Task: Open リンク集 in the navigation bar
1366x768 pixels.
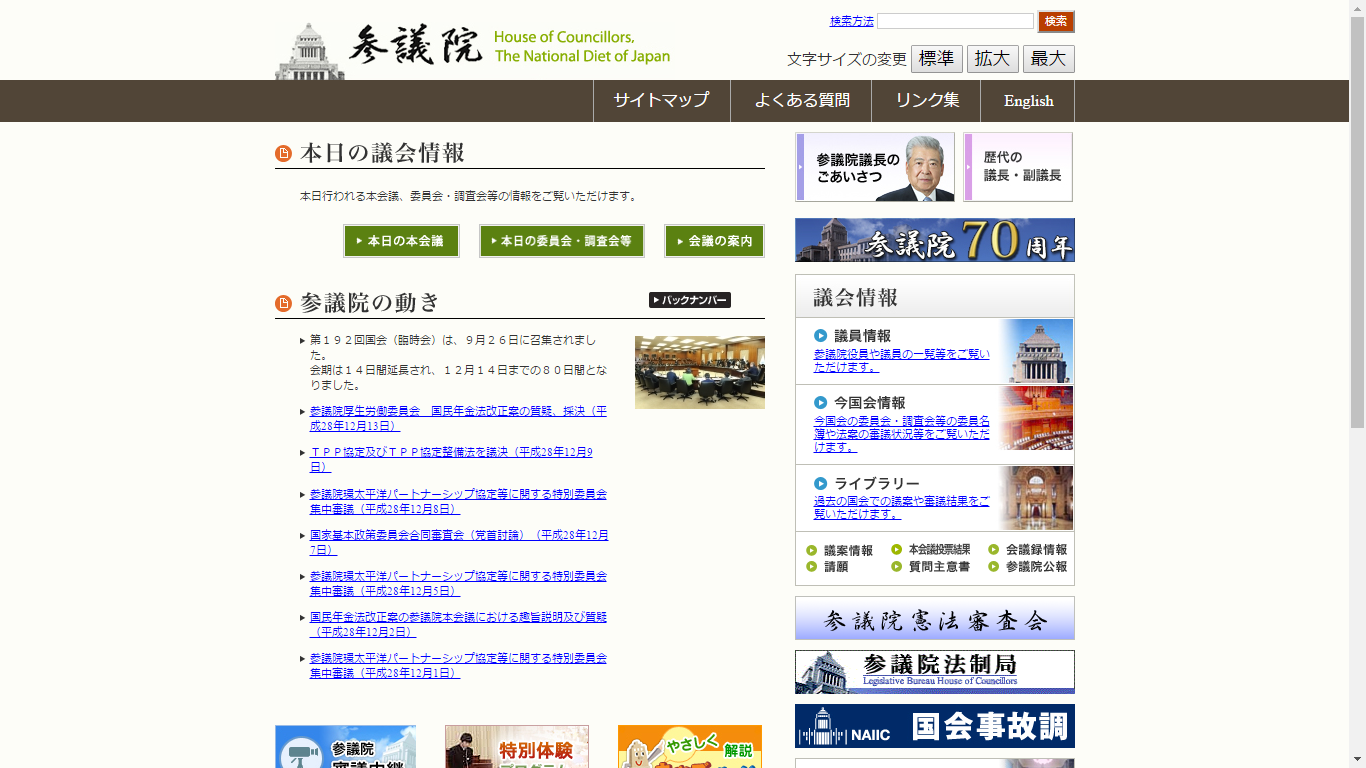Action: tap(926, 100)
